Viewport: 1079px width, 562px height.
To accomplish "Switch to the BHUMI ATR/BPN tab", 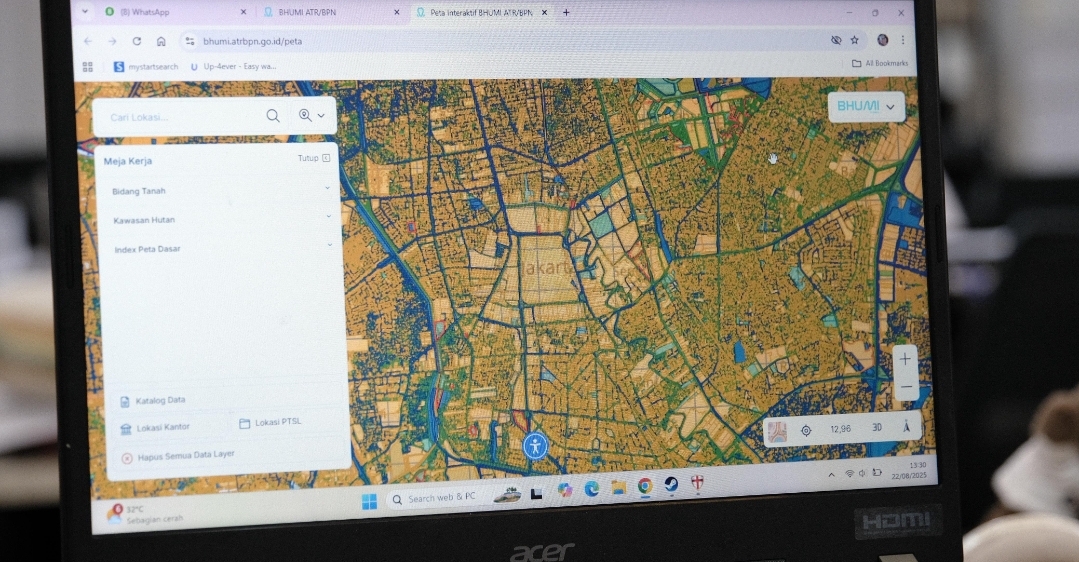I will pyautogui.click(x=325, y=12).
